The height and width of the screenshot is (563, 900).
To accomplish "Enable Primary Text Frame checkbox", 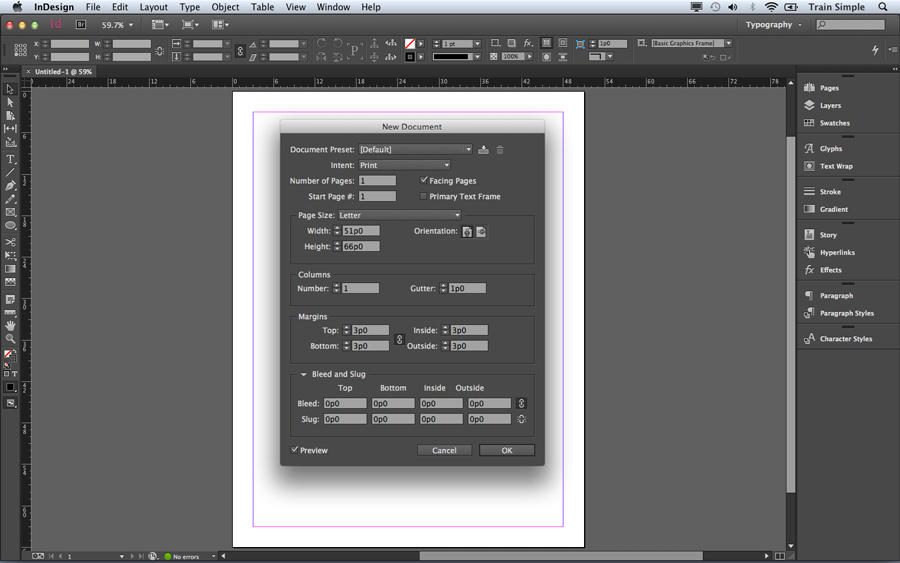I will coord(424,196).
